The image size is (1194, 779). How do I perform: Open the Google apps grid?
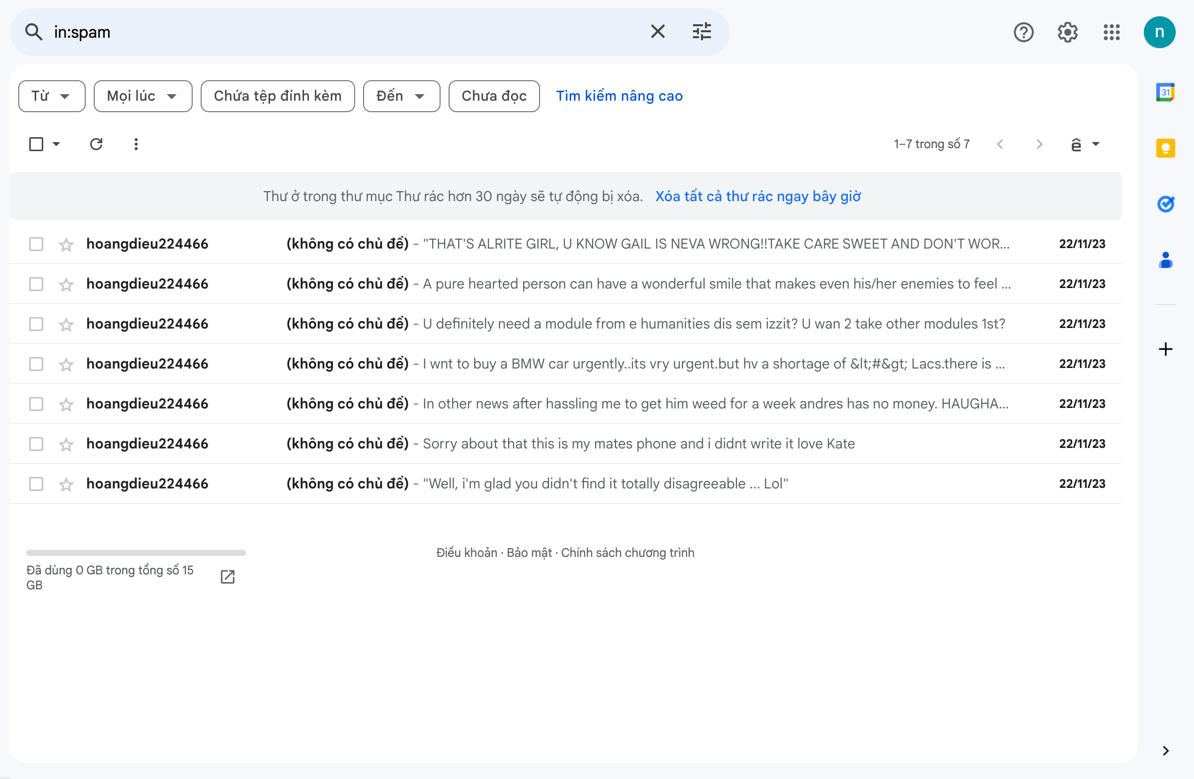(1111, 32)
